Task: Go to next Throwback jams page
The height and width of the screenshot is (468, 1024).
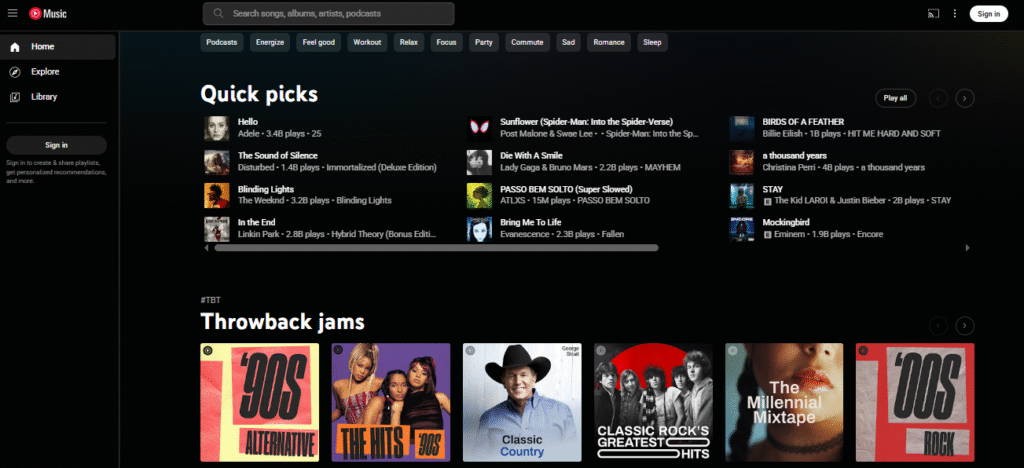Action: tap(965, 326)
